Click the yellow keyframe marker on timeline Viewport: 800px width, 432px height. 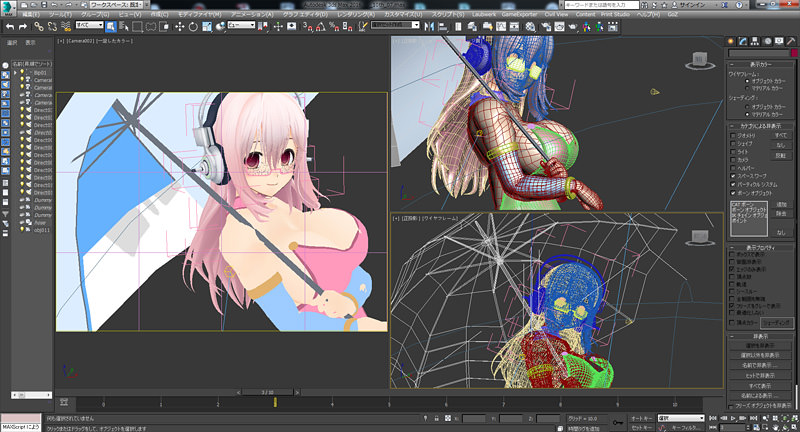click(275, 403)
